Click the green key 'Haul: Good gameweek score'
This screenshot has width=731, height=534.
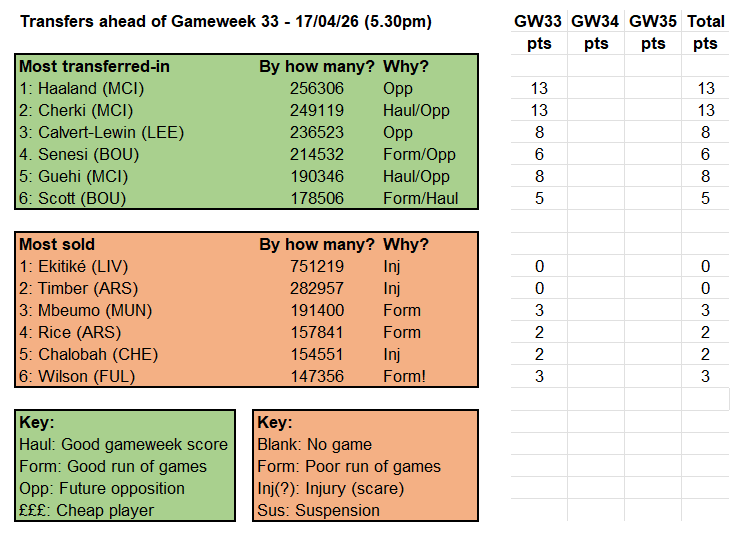[123, 444]
